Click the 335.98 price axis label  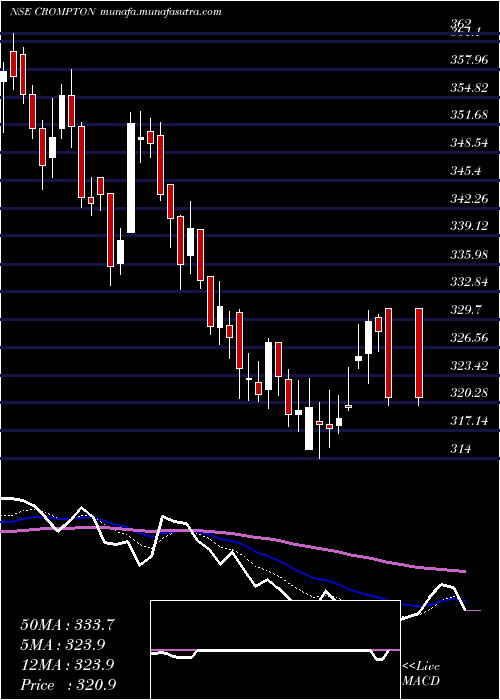pyautogui.click(x=469, y=254)
